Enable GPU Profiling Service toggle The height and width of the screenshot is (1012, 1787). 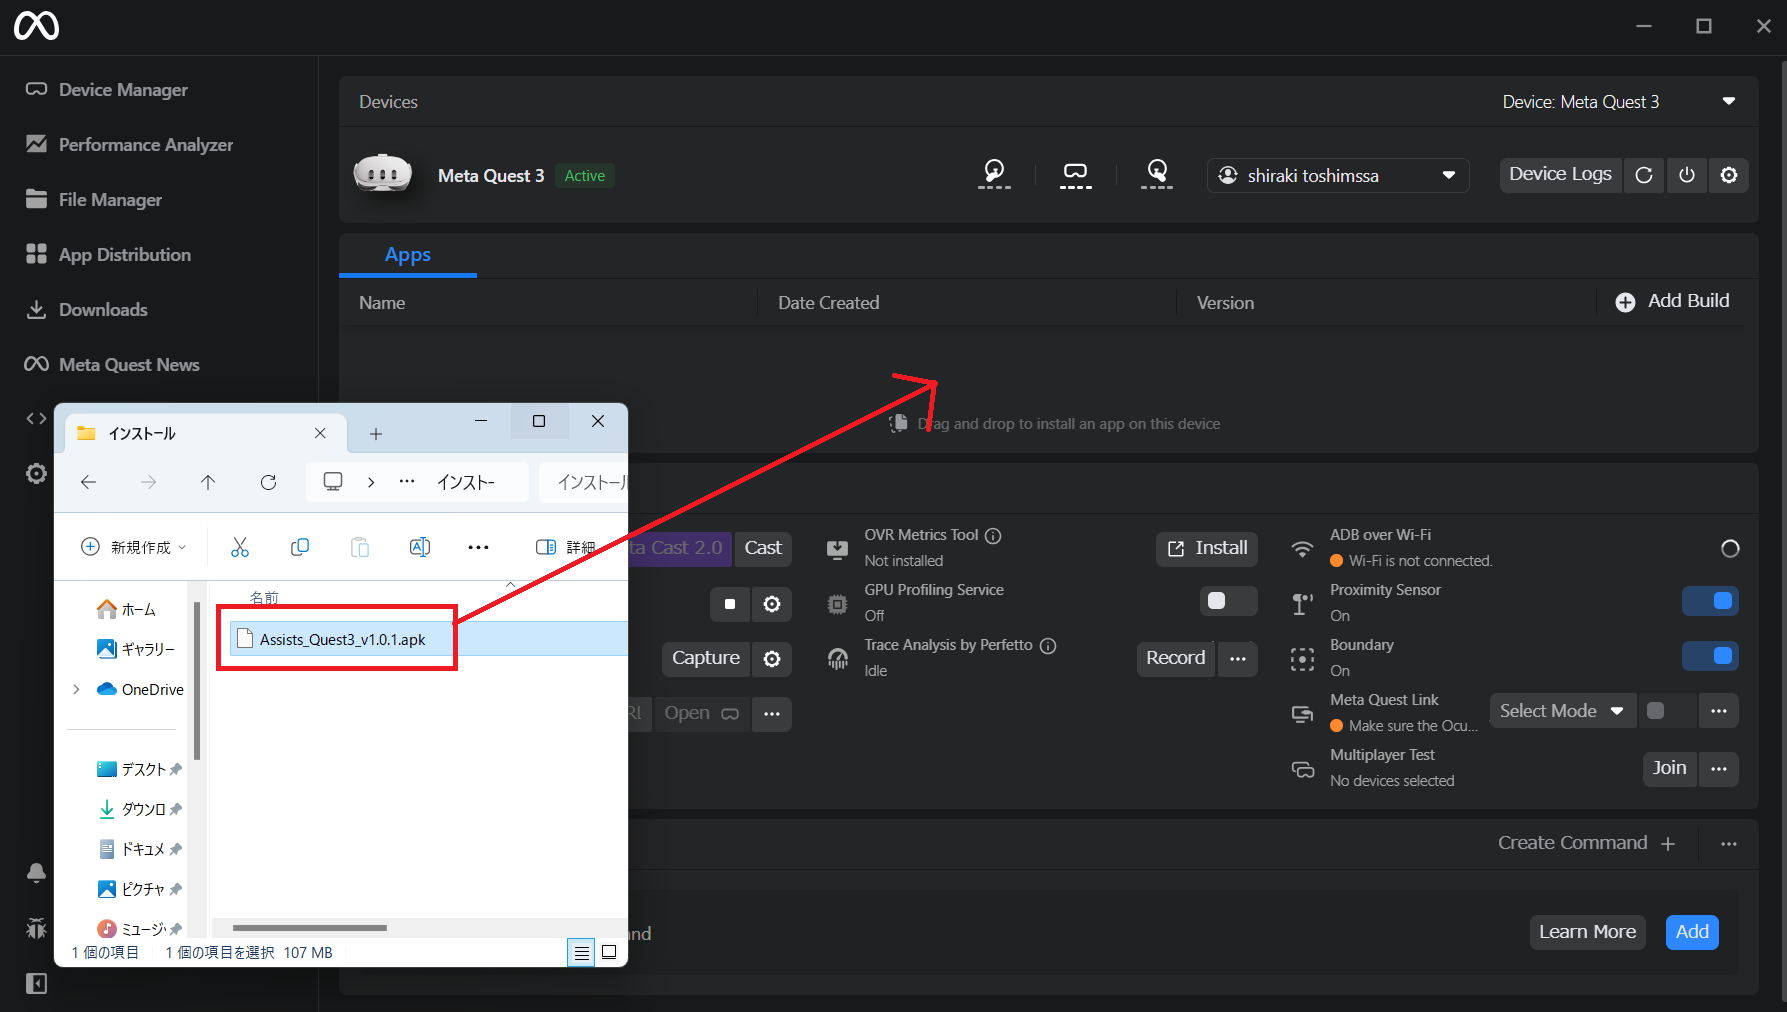click(1227, 601)
